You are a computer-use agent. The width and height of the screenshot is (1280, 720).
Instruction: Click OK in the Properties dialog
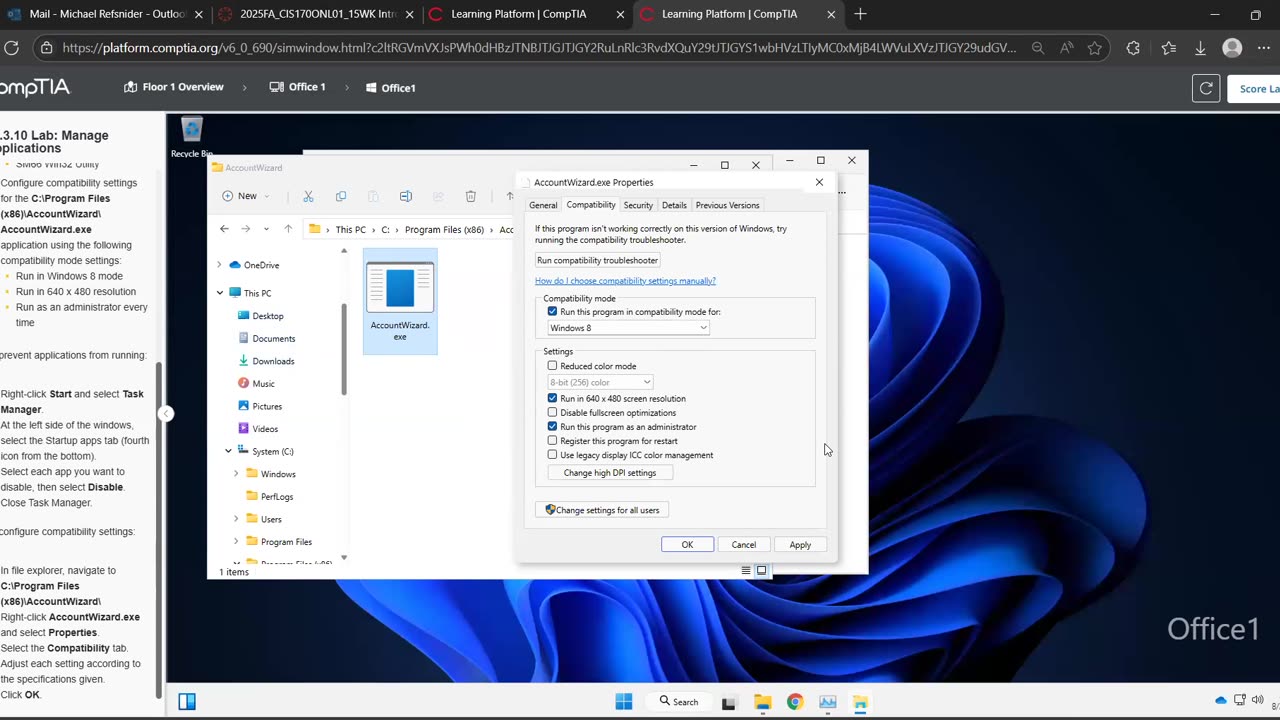click(x=687, y=545)
